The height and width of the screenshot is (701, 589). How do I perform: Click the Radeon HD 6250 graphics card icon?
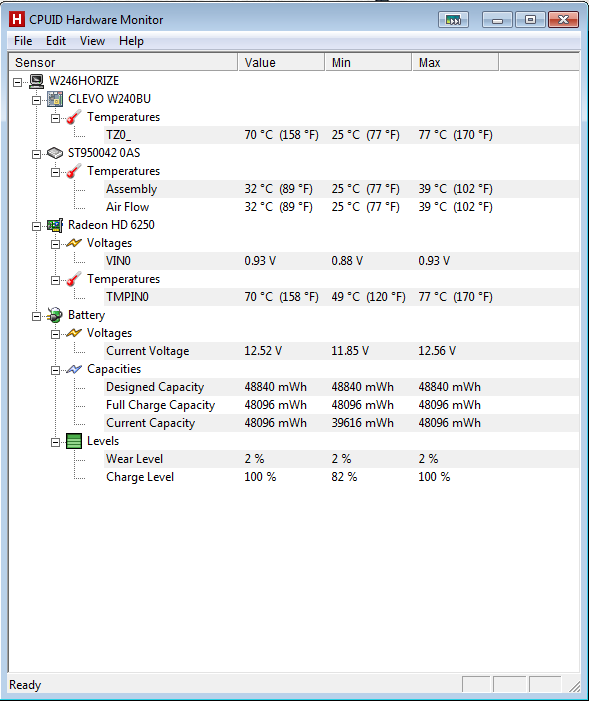[55, 225]
